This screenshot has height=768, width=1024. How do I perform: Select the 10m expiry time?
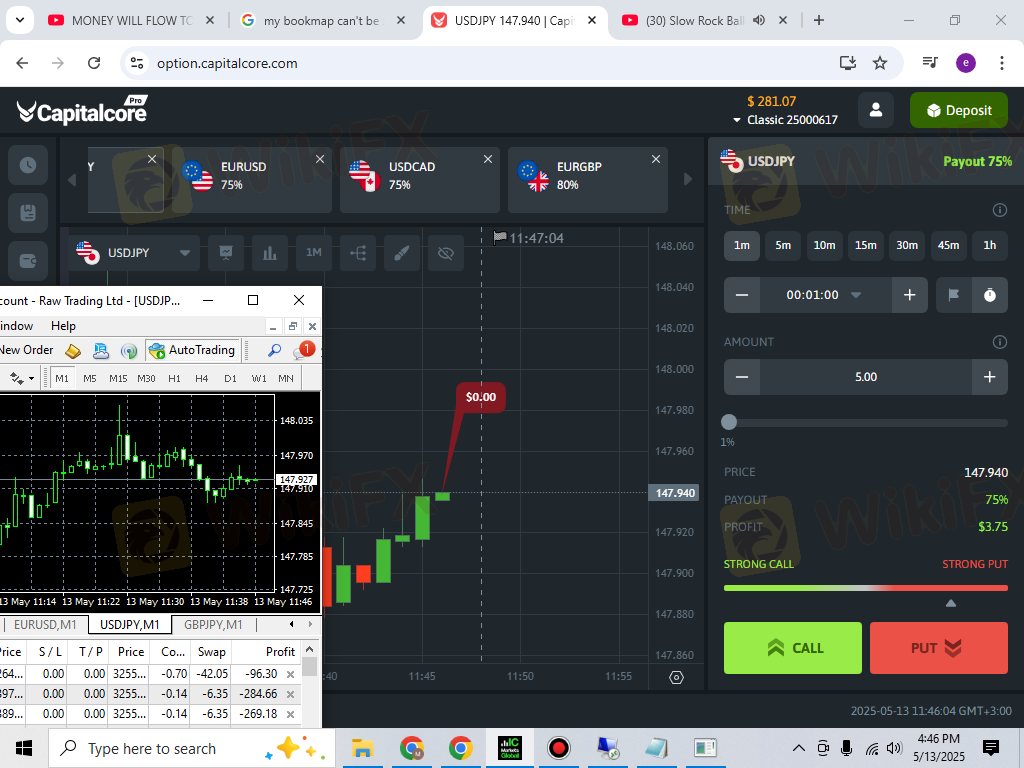(x=824, y=246)
